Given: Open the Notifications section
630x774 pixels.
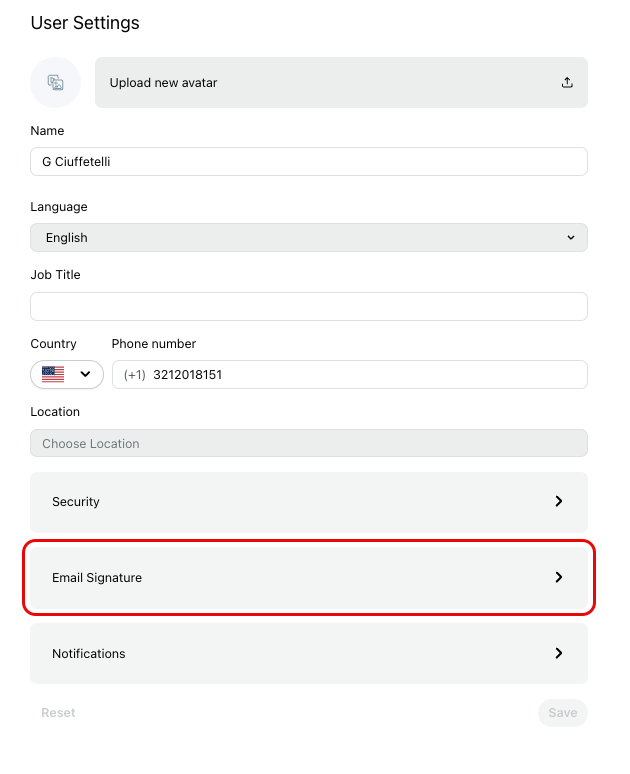Looking at the screenshot, I should (309, 654).
